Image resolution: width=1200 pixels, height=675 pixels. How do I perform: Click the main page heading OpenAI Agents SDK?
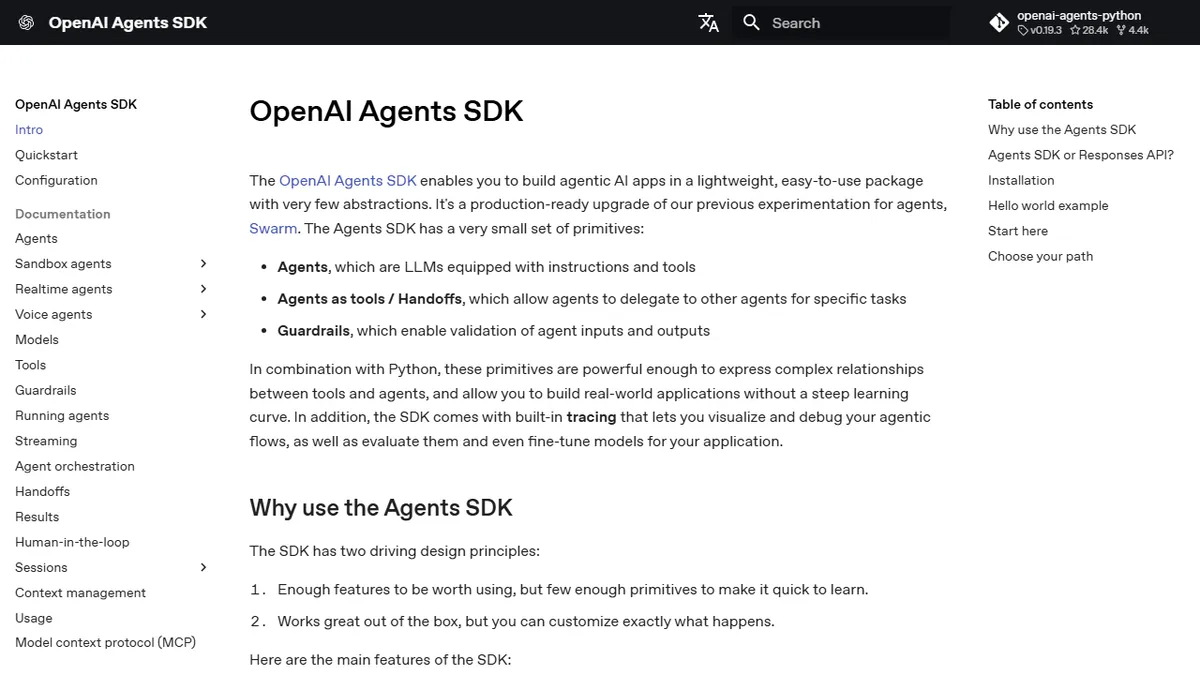click(x=386, y=110)
